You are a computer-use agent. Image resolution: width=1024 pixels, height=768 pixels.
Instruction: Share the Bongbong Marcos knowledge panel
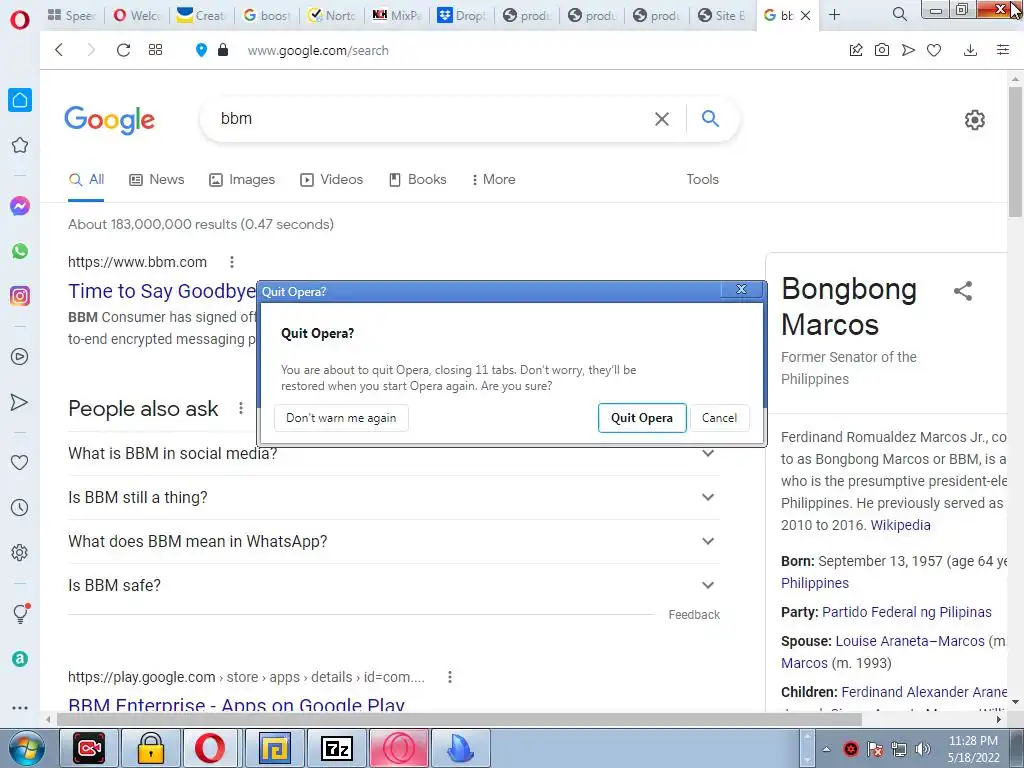(x=963, y=291)
